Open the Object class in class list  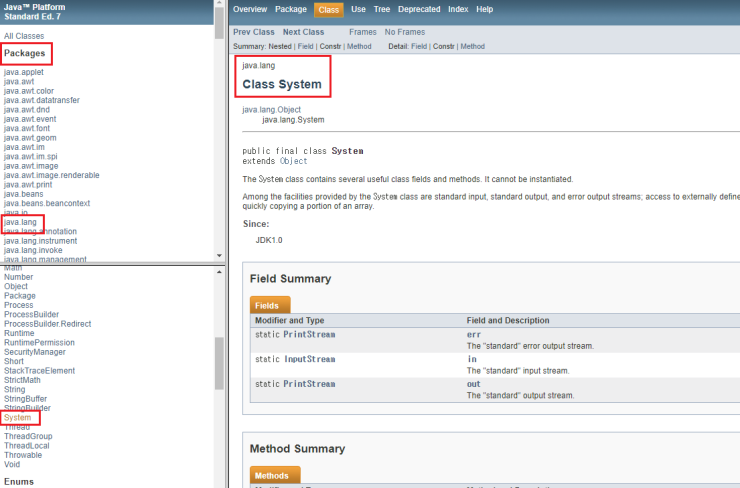[16, 286]
